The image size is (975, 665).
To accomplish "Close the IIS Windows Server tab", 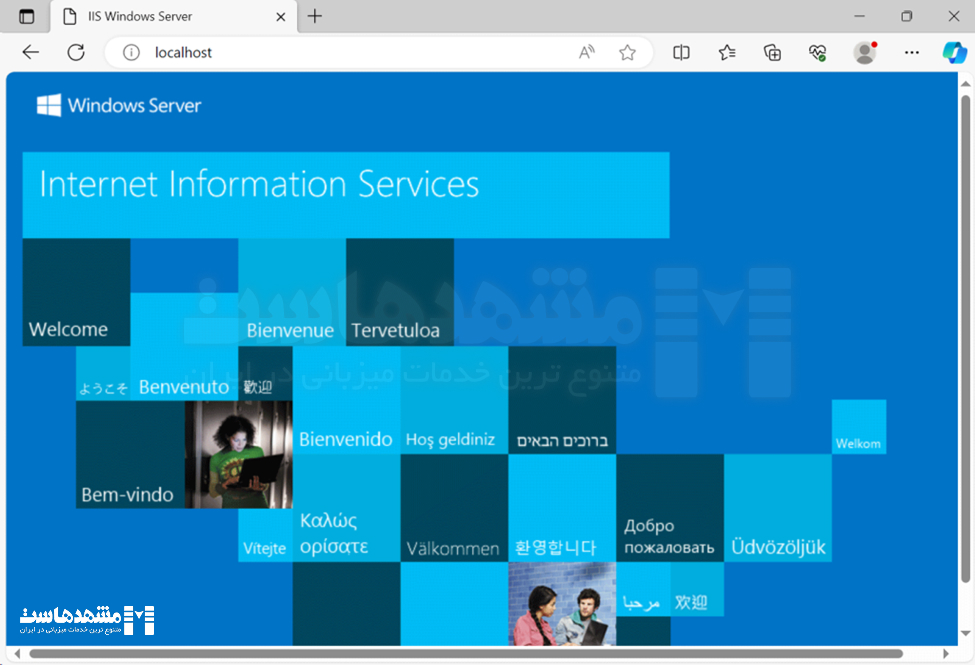I will [280, 17].
